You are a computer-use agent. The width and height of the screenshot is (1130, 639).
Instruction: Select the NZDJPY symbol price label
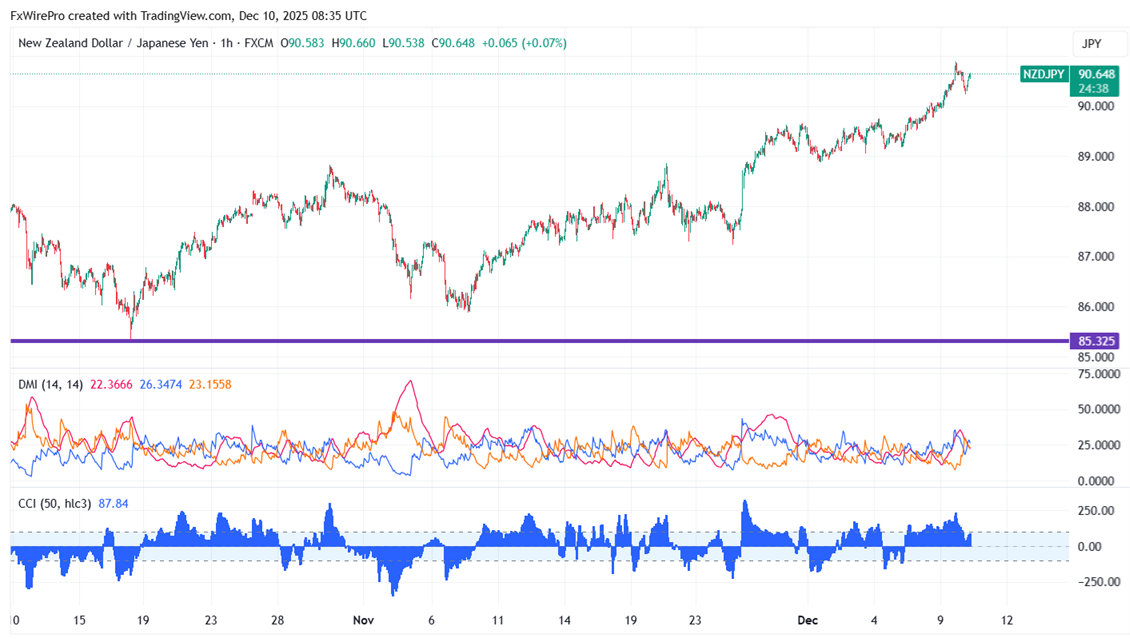[x=1044, y=74]
